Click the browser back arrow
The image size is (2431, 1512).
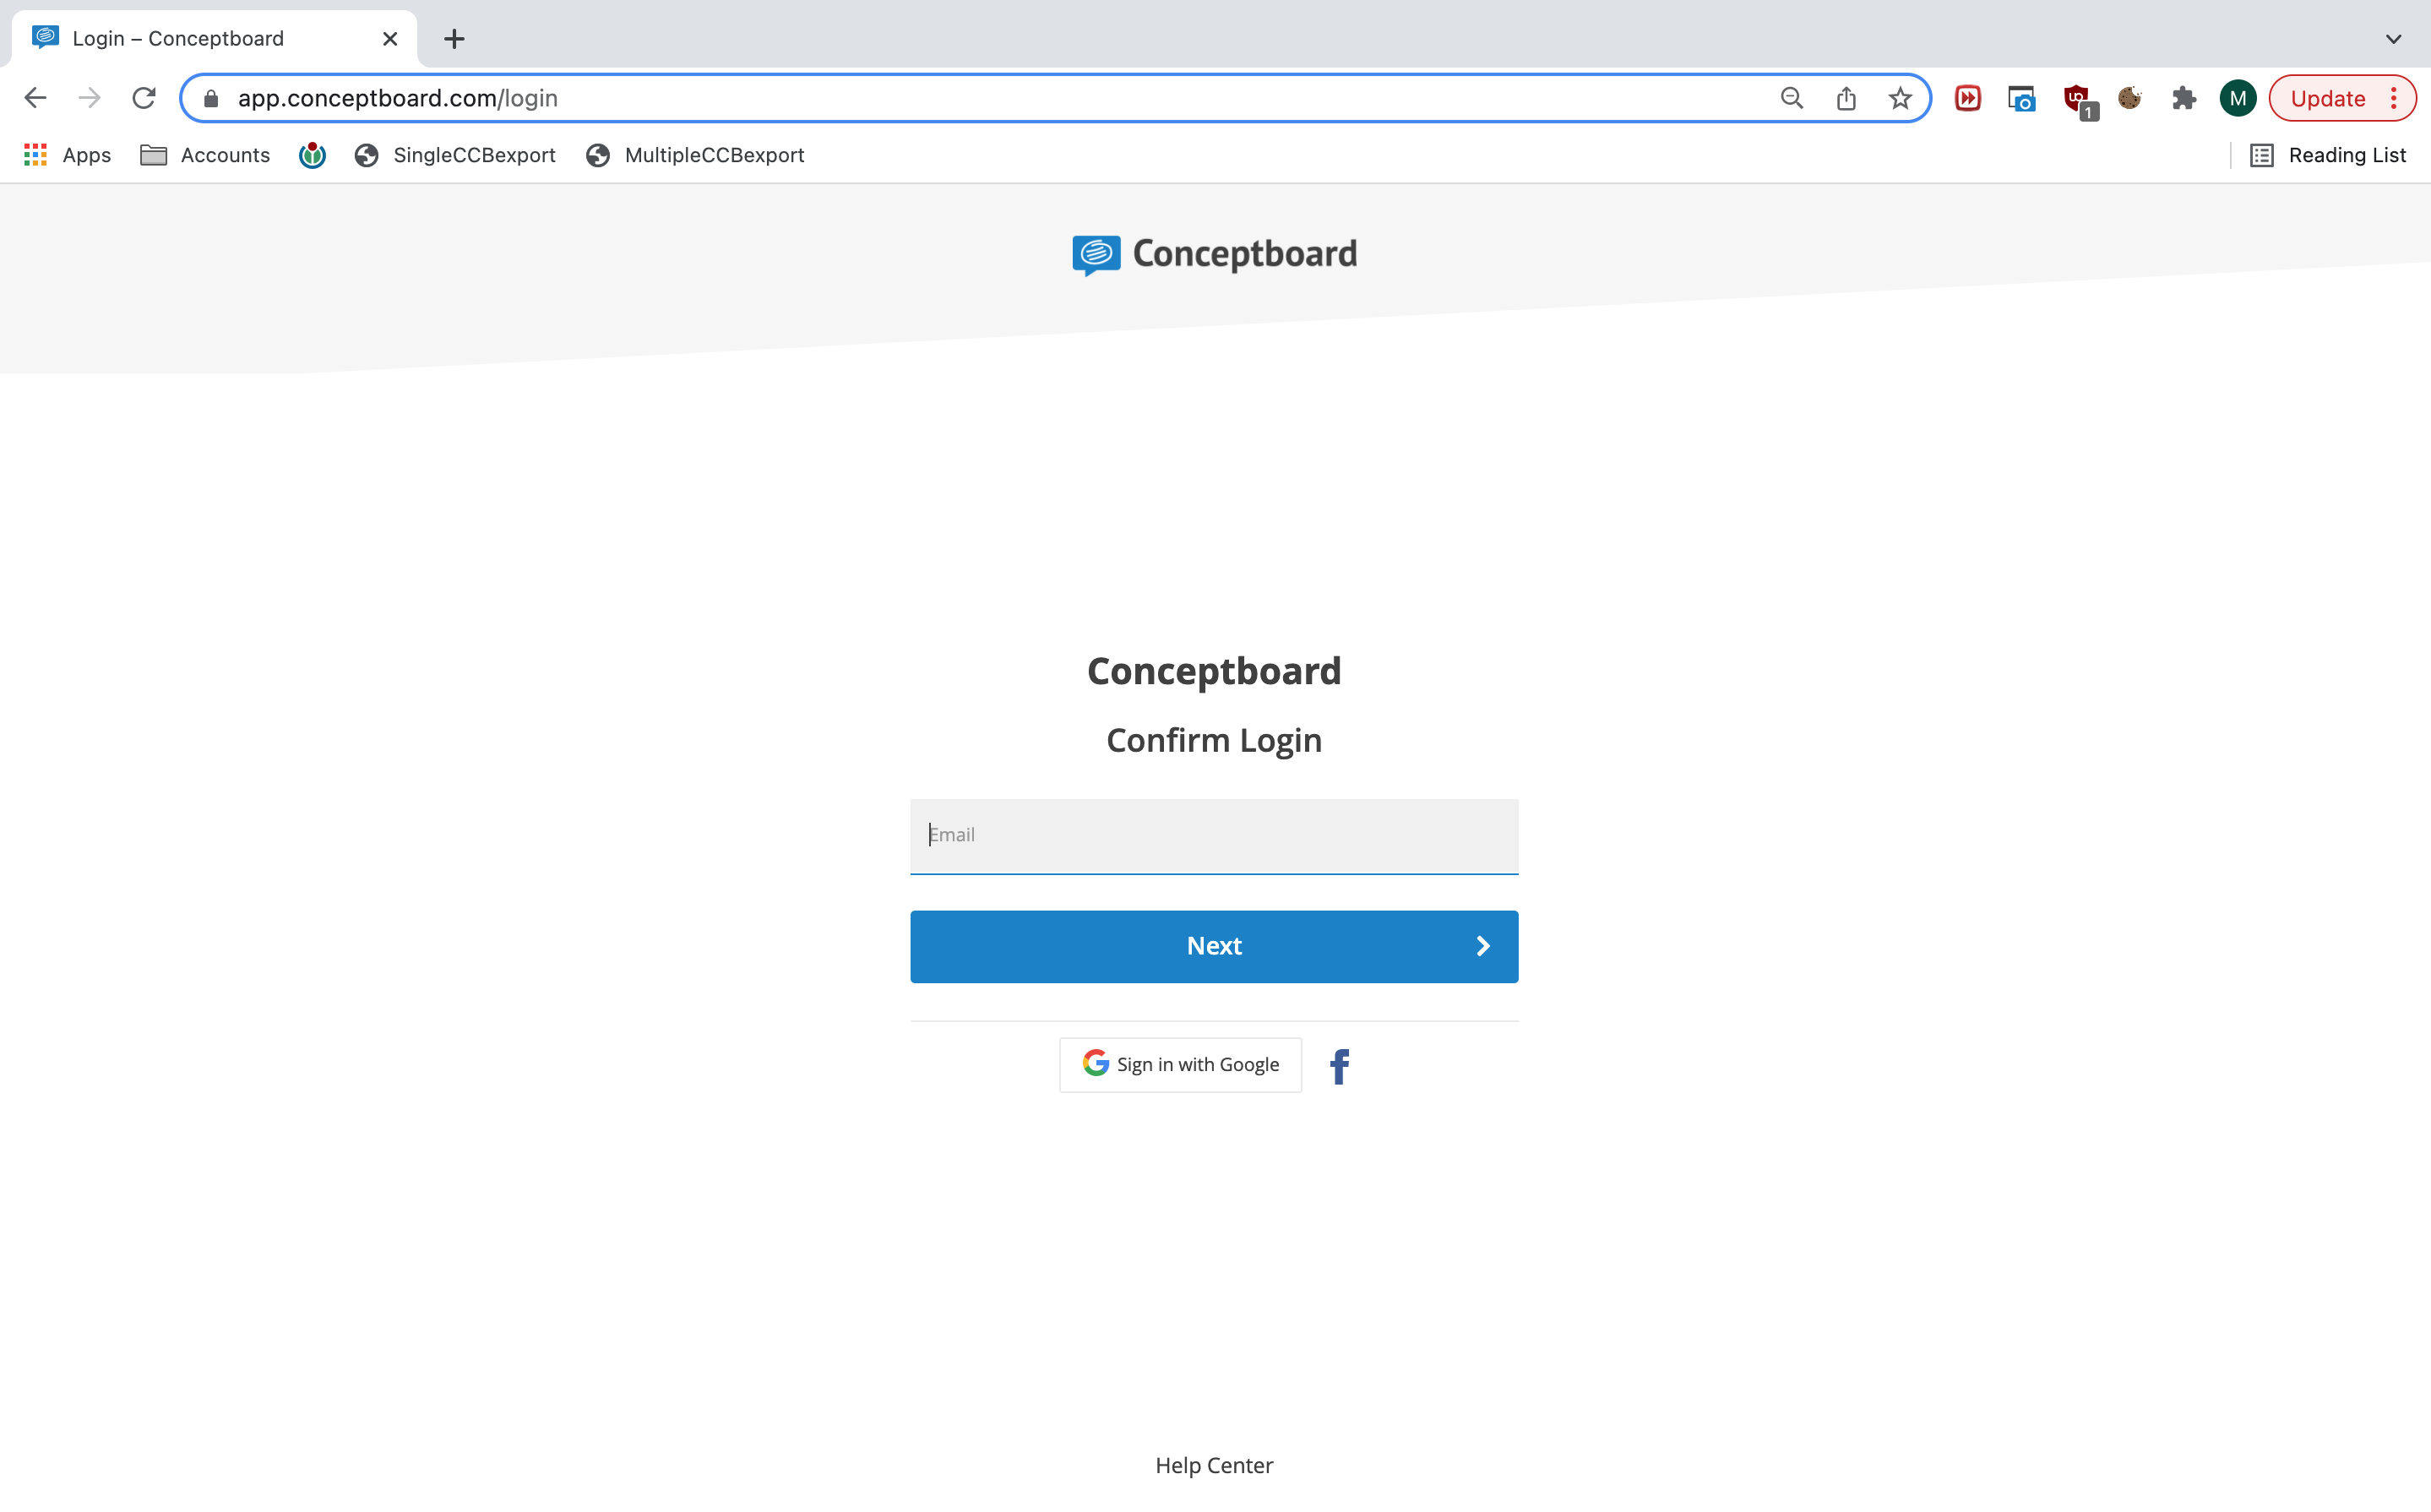pos(35,98)
